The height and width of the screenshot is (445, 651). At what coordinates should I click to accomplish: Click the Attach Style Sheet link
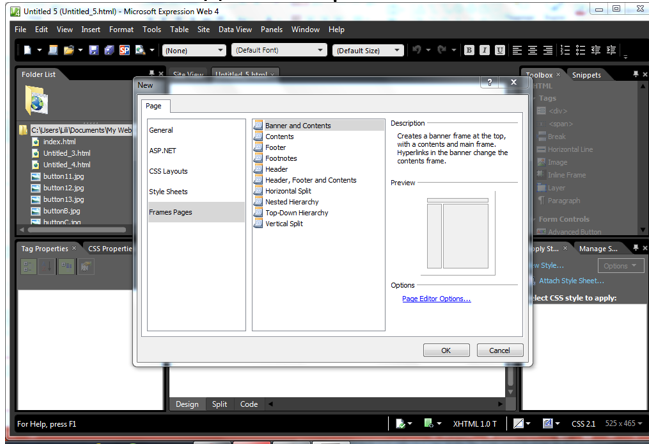point(571,281)
